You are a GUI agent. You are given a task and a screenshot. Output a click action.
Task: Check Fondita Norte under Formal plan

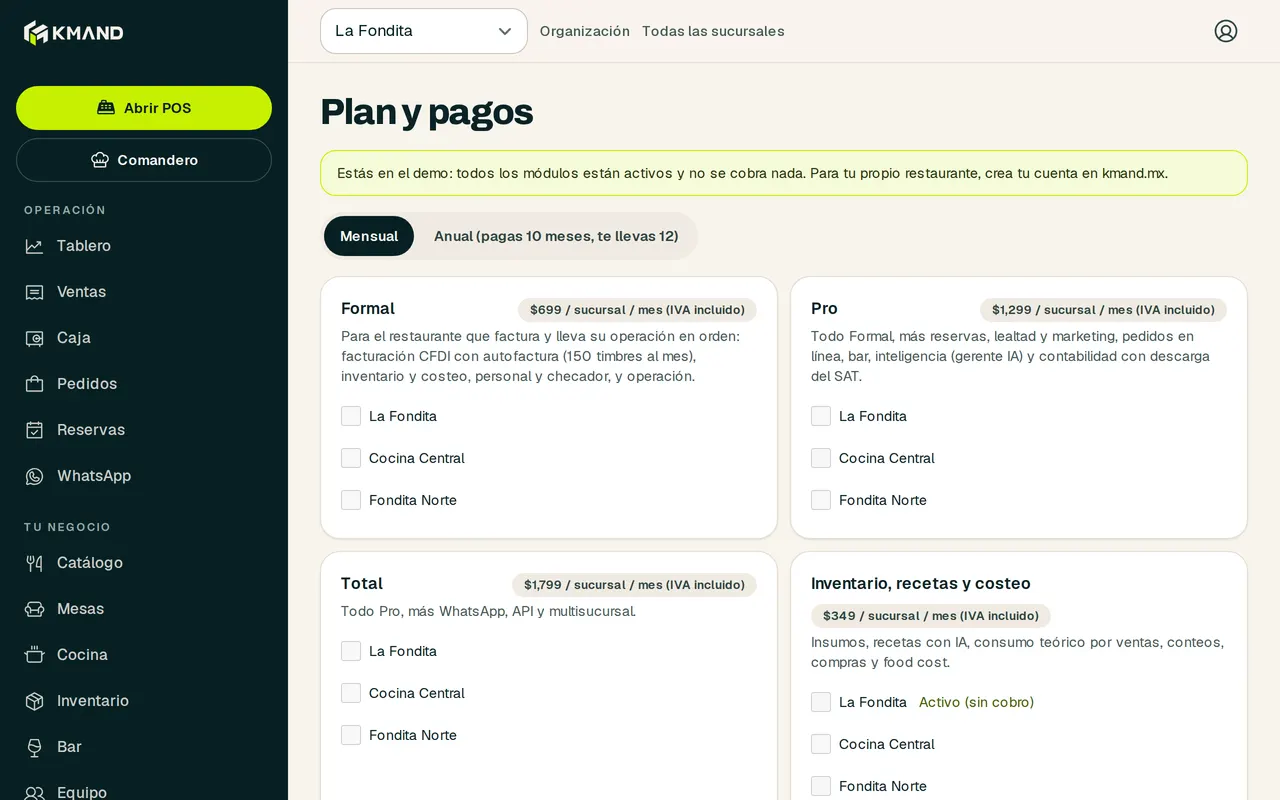pos(351,500)
